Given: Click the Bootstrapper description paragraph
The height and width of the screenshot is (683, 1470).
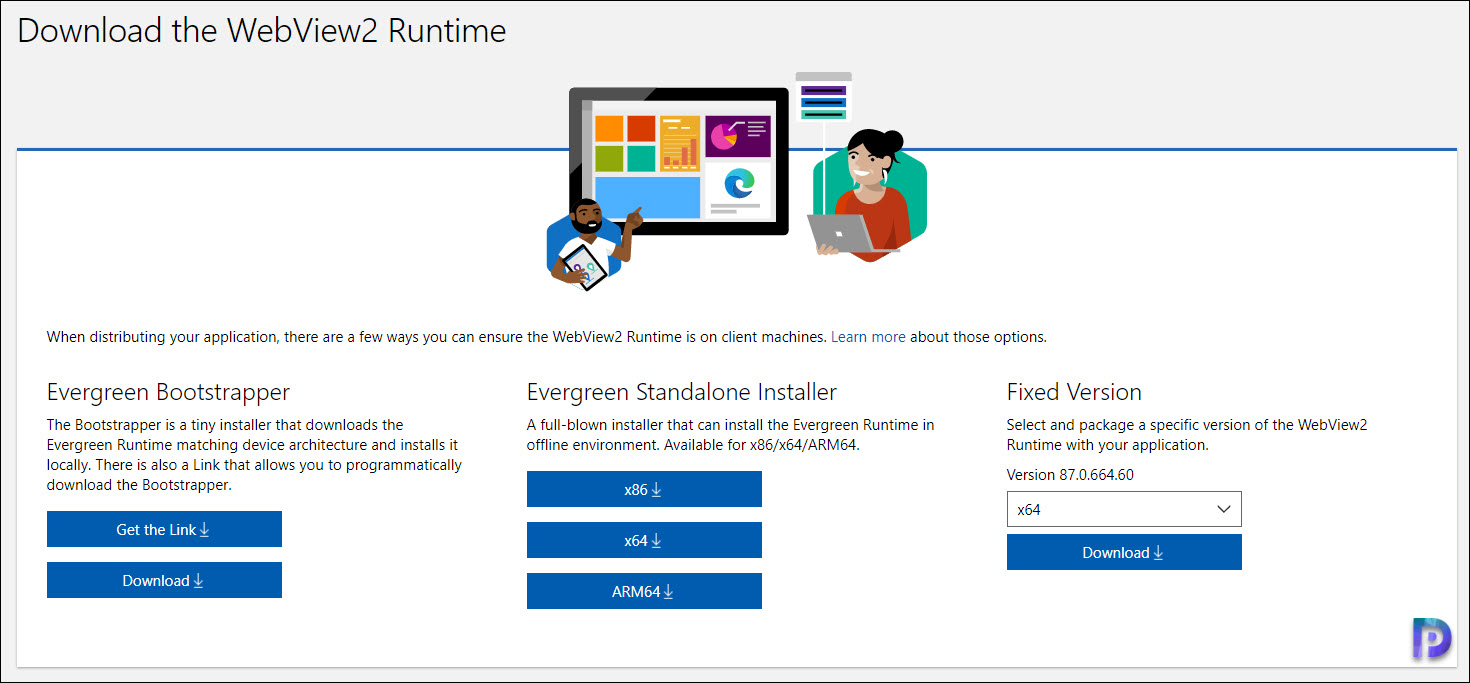Looking at the screenshot, I should point(254,455).
